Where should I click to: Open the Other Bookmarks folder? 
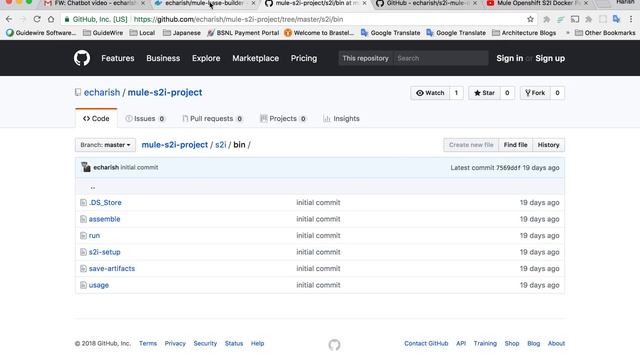[x=605, y=33]
